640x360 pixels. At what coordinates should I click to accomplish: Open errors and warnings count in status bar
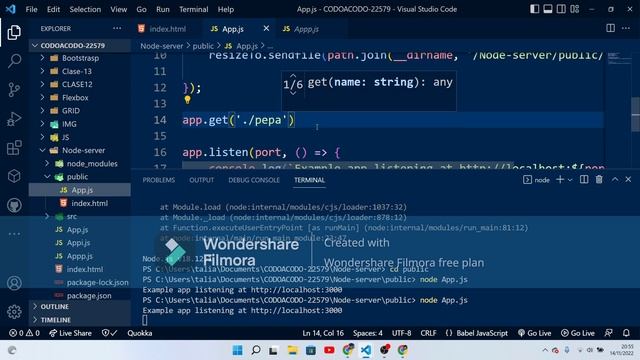(24, 333)
